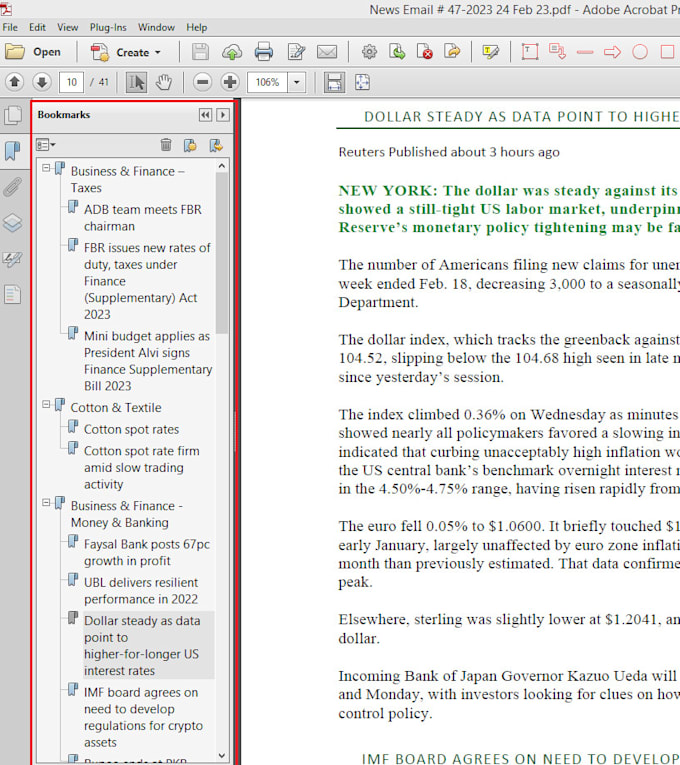The width and height of the screenshot is (680, 765).
Task: Click the Bookmarks panel right arrow button
Action: click(x=223, y=115)
